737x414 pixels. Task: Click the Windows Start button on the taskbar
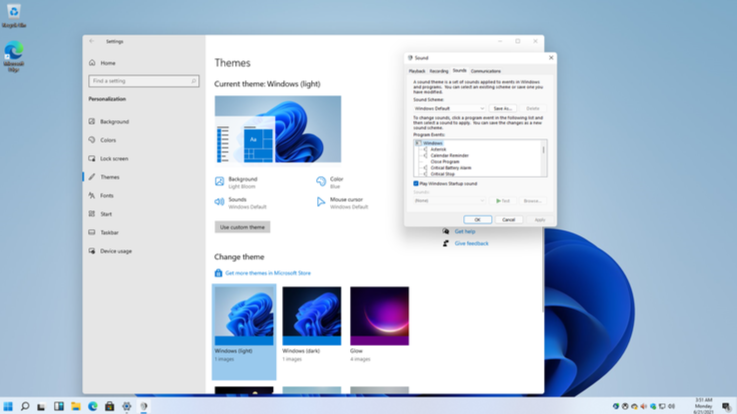click(8, 406)
